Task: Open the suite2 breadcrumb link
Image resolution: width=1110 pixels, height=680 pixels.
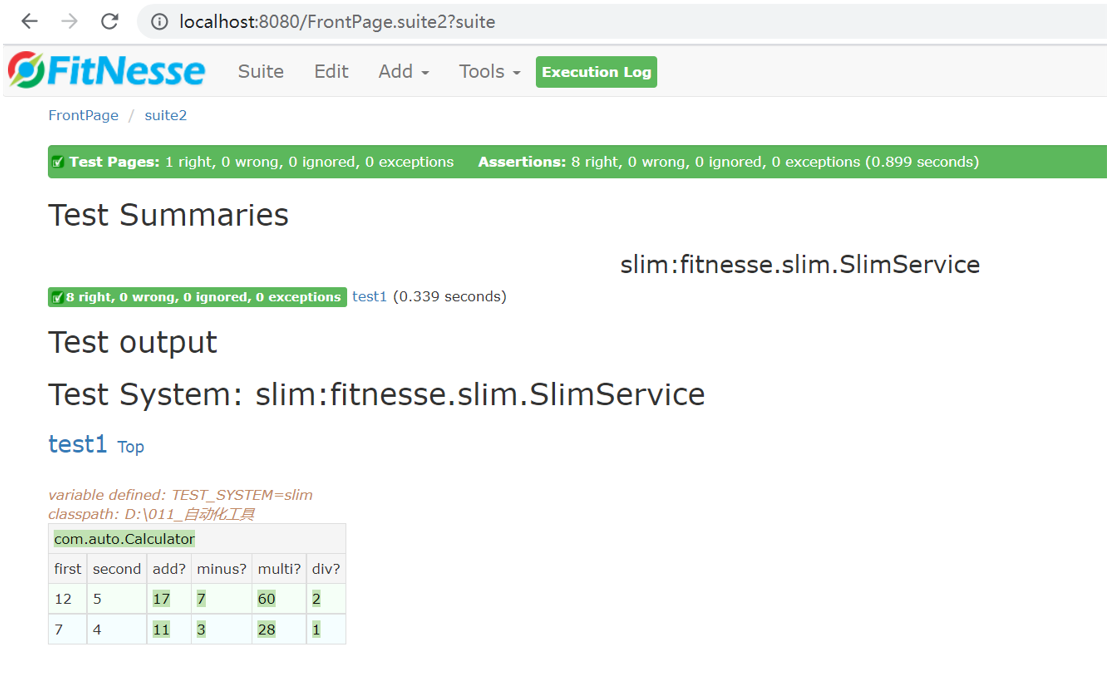Action: pyautogui.click(x=166, y=115)
